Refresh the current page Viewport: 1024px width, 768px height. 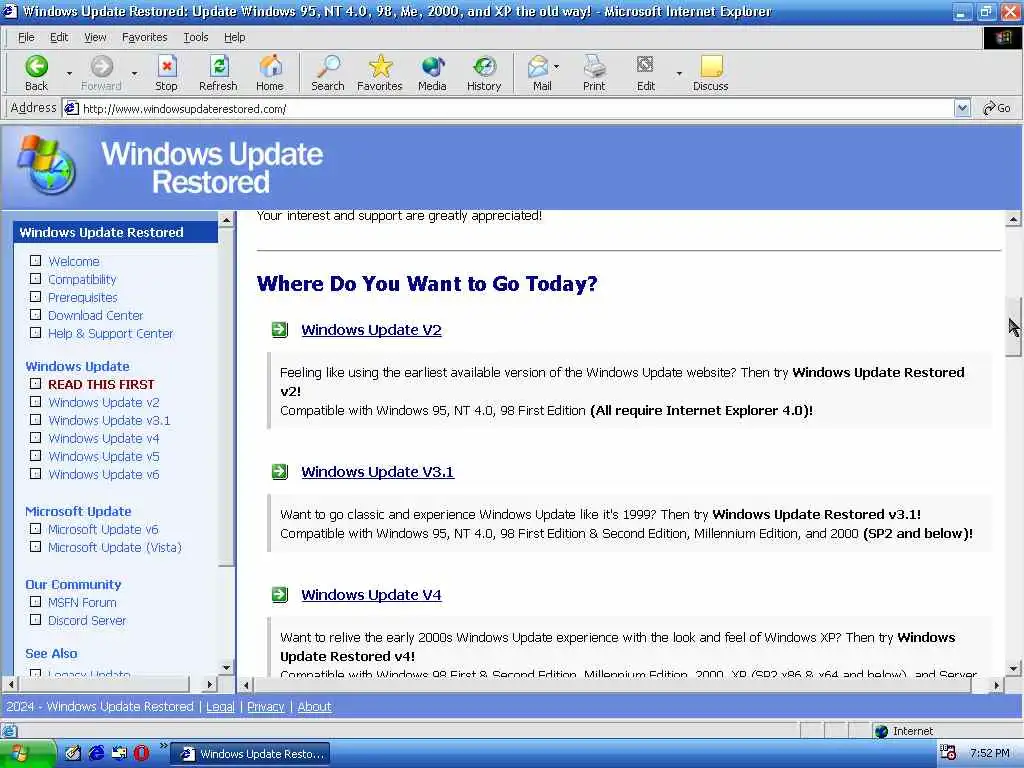click(218, 72)
